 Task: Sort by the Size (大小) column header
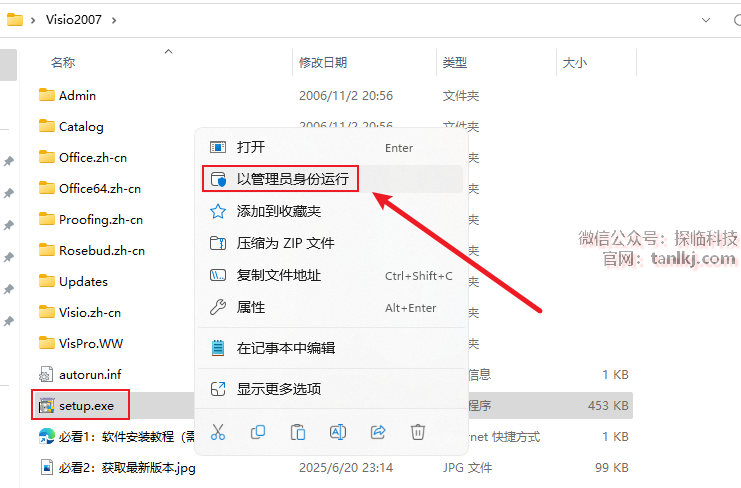(575, 62)
